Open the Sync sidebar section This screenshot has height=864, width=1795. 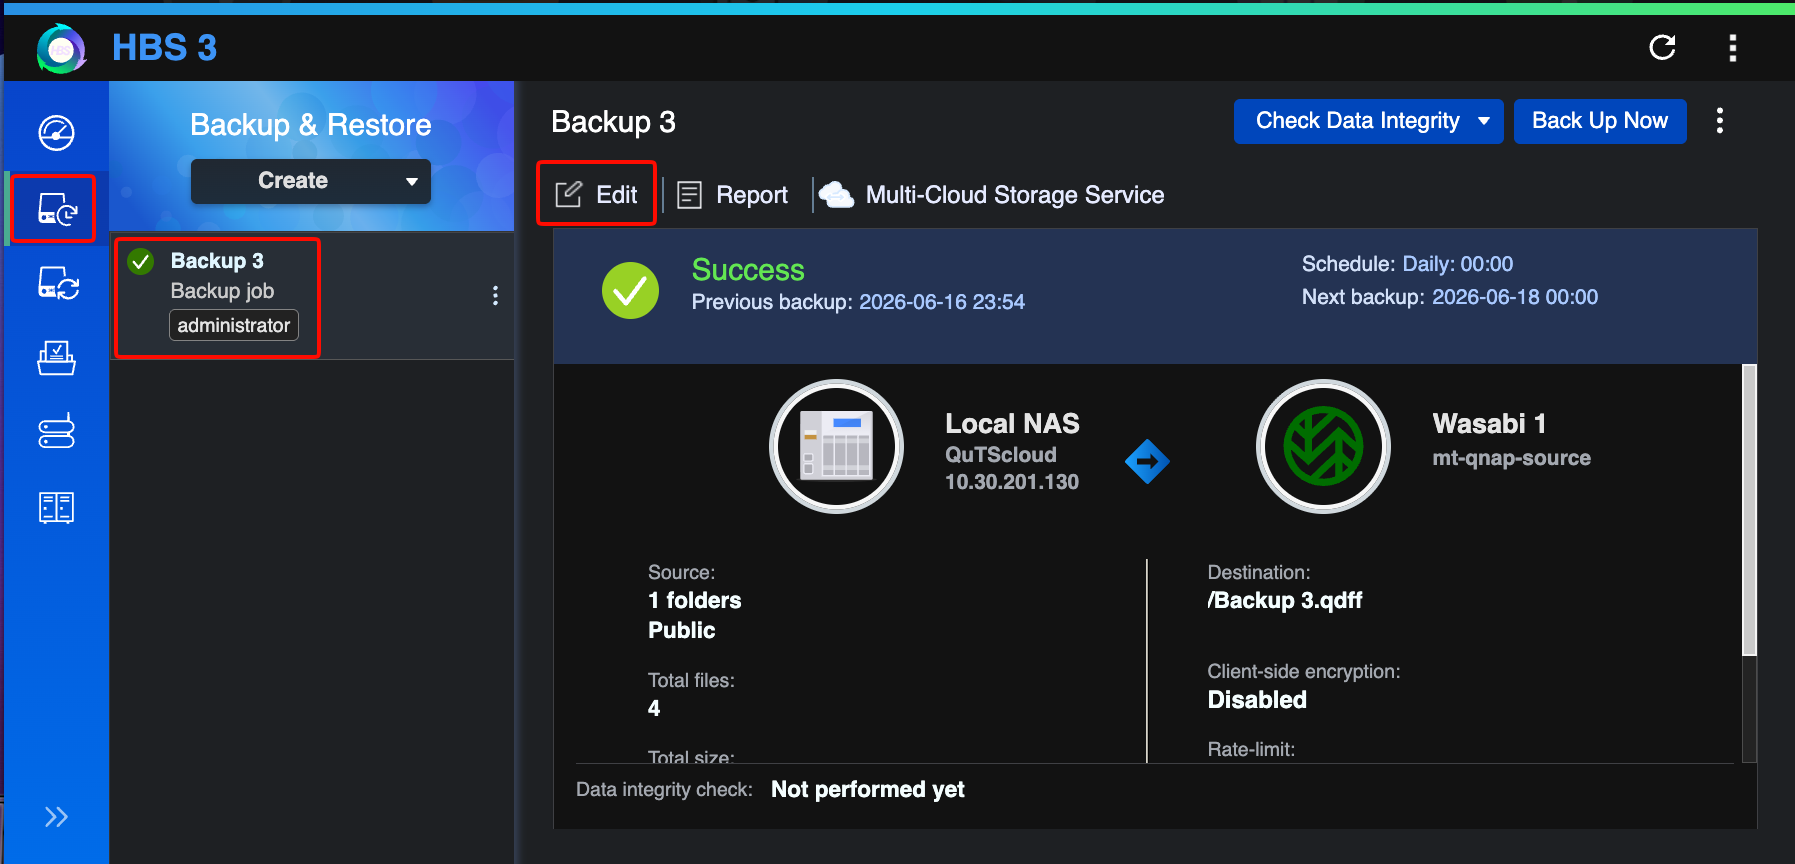click(x=57, y=283)
